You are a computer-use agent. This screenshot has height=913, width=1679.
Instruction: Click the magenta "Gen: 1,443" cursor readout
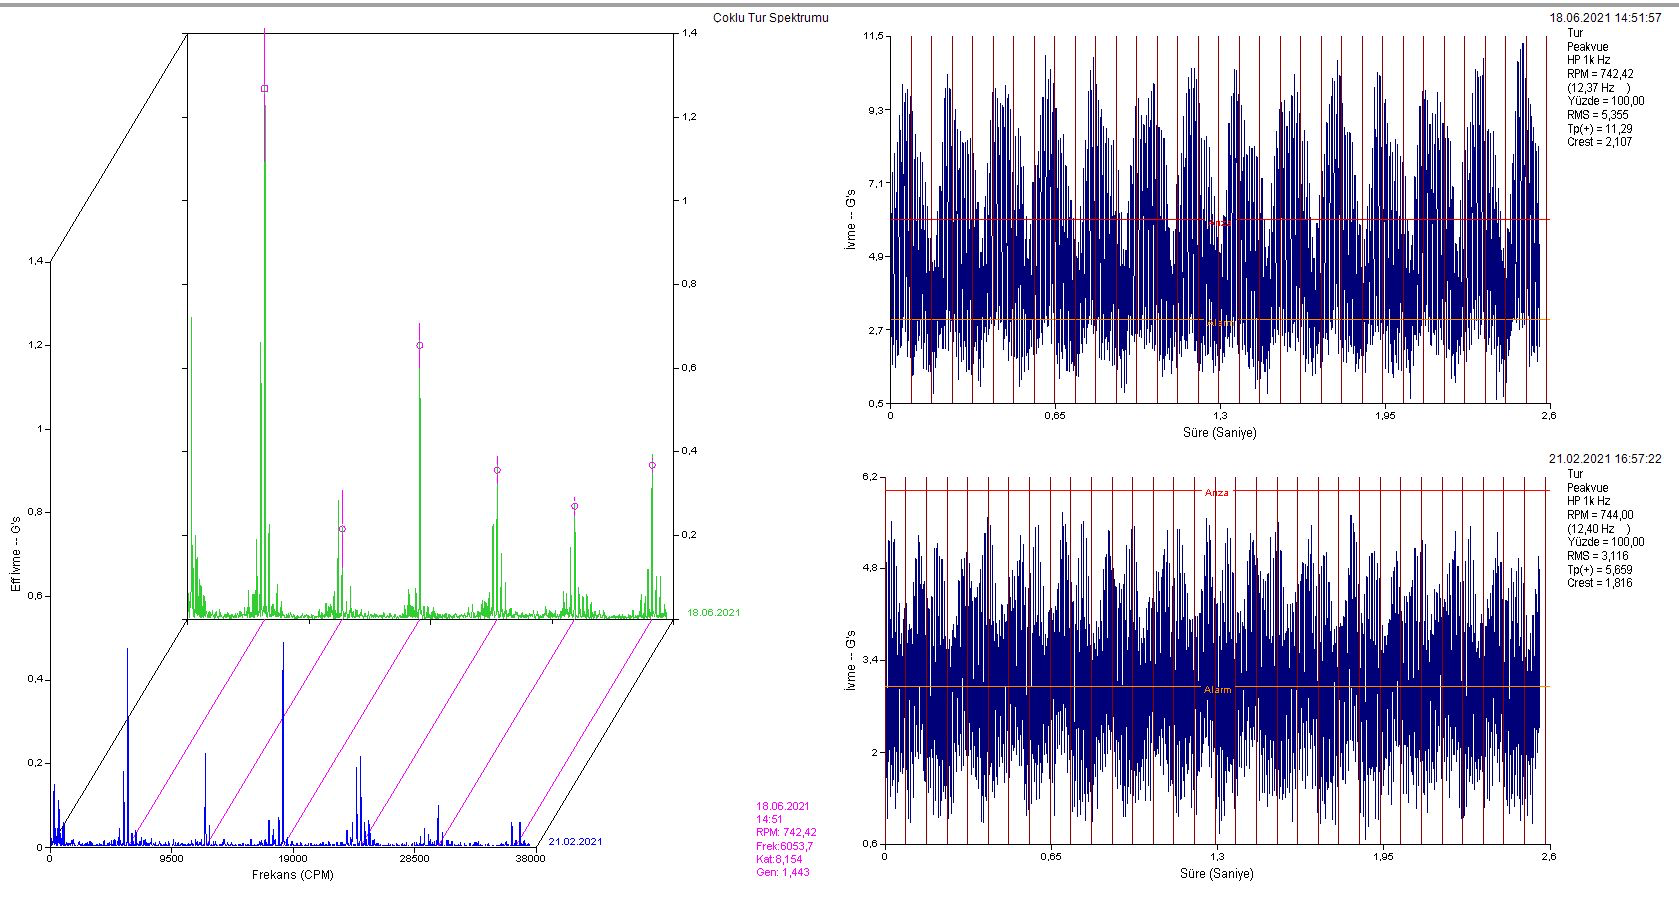783,872
